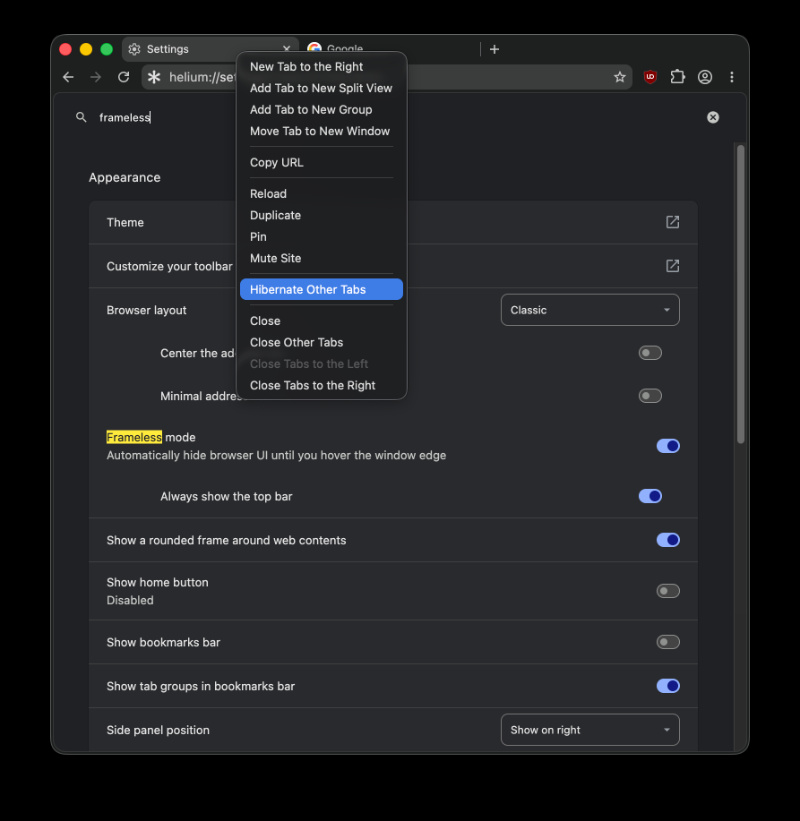This screenshot has width=800, height=821.
Task: Select New Tab to the Right
Action: tap(321, 66)
